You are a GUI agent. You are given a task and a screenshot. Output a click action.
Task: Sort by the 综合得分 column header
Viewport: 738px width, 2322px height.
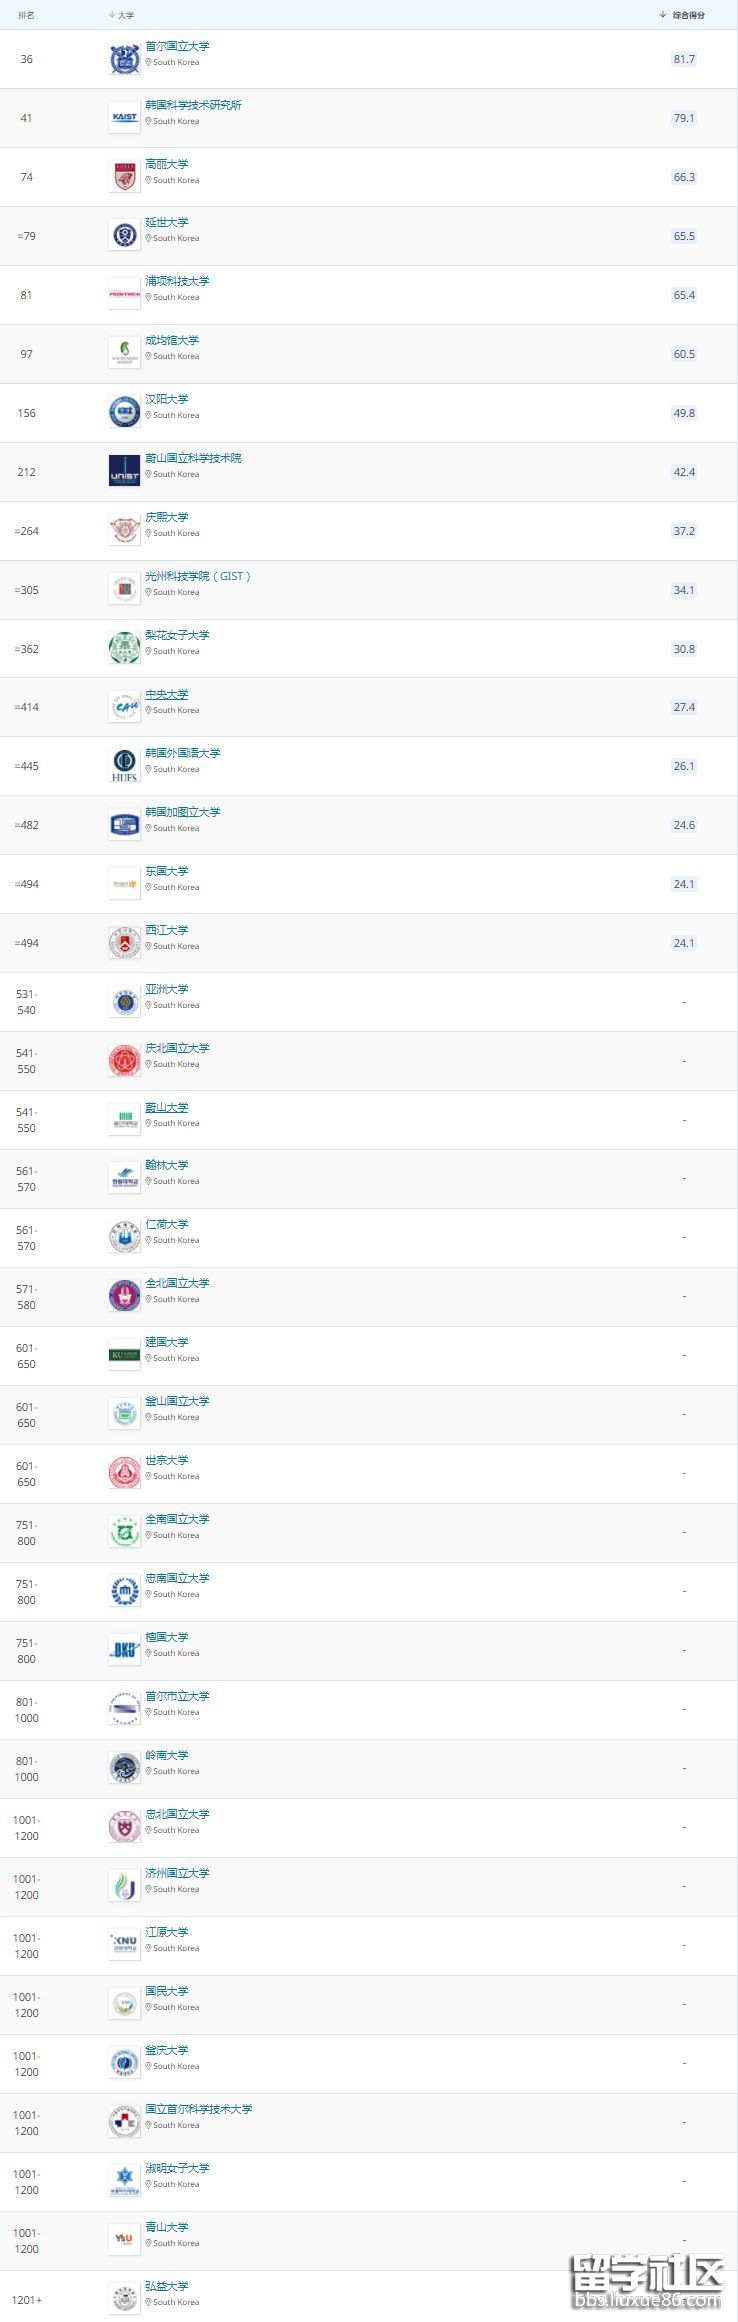tap(687, 15)
